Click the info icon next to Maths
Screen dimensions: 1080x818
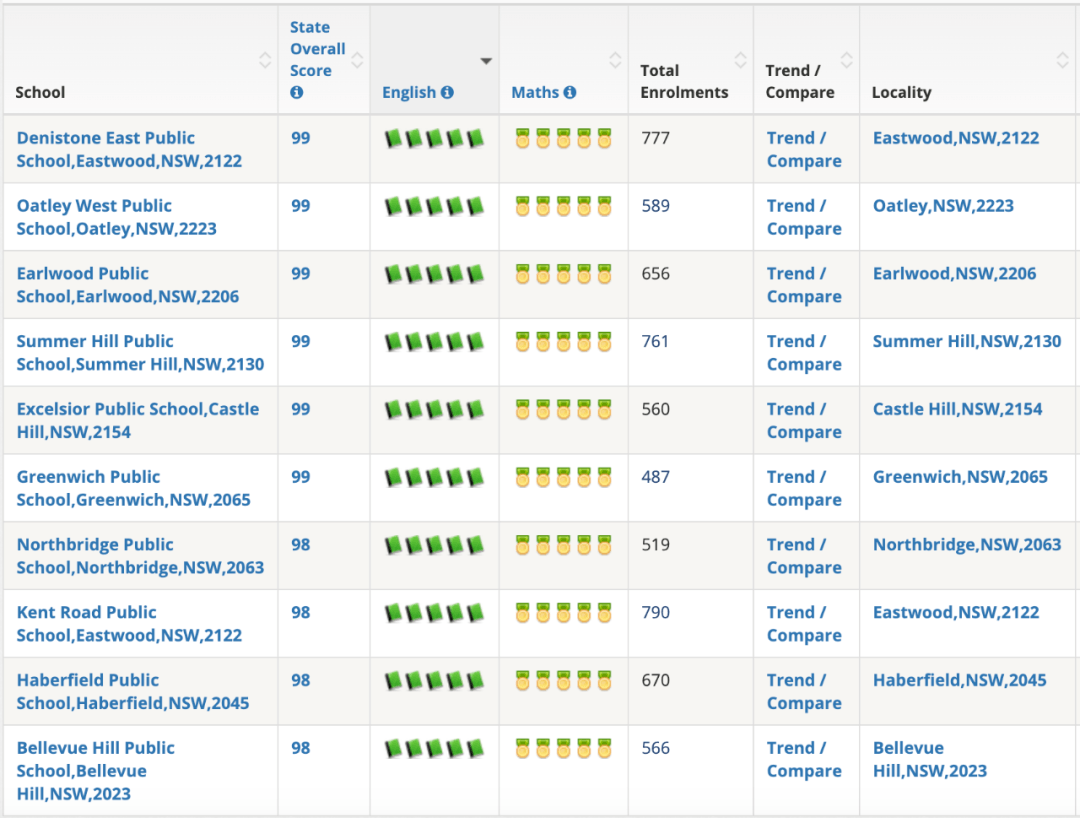click(x=570, y=92)
